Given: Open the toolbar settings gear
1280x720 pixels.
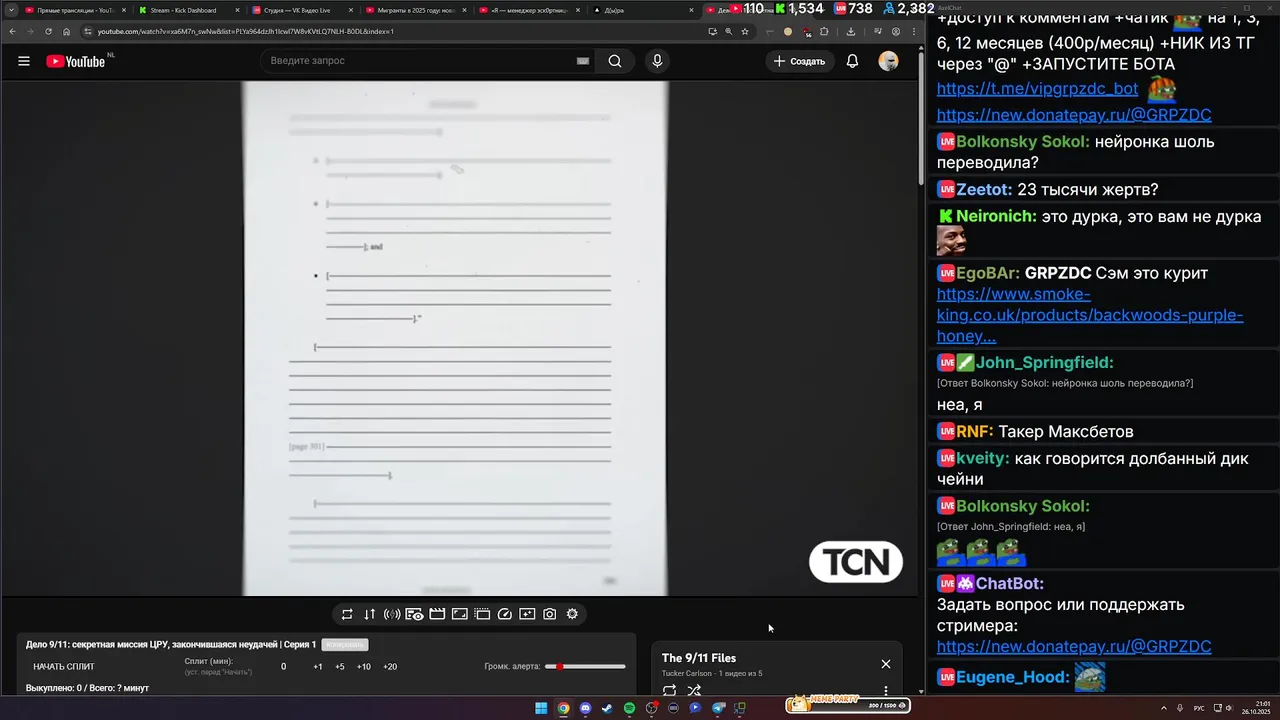Looking at the screenshot, I should click(x=572, y=614).
